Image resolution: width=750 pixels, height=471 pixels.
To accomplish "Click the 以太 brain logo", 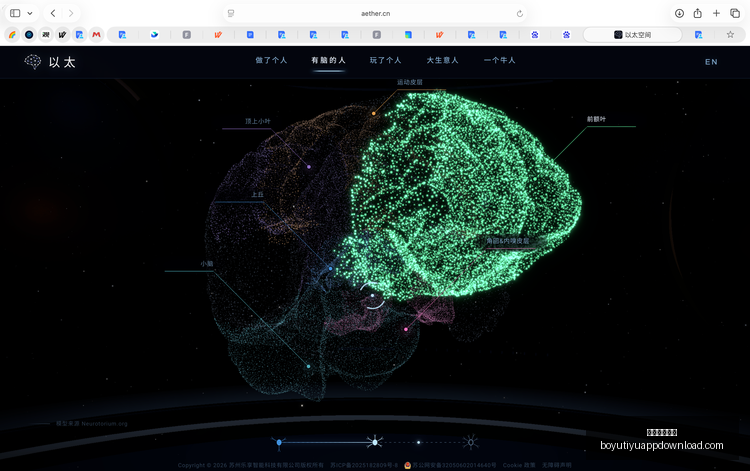I will click(x=50, y=62).
